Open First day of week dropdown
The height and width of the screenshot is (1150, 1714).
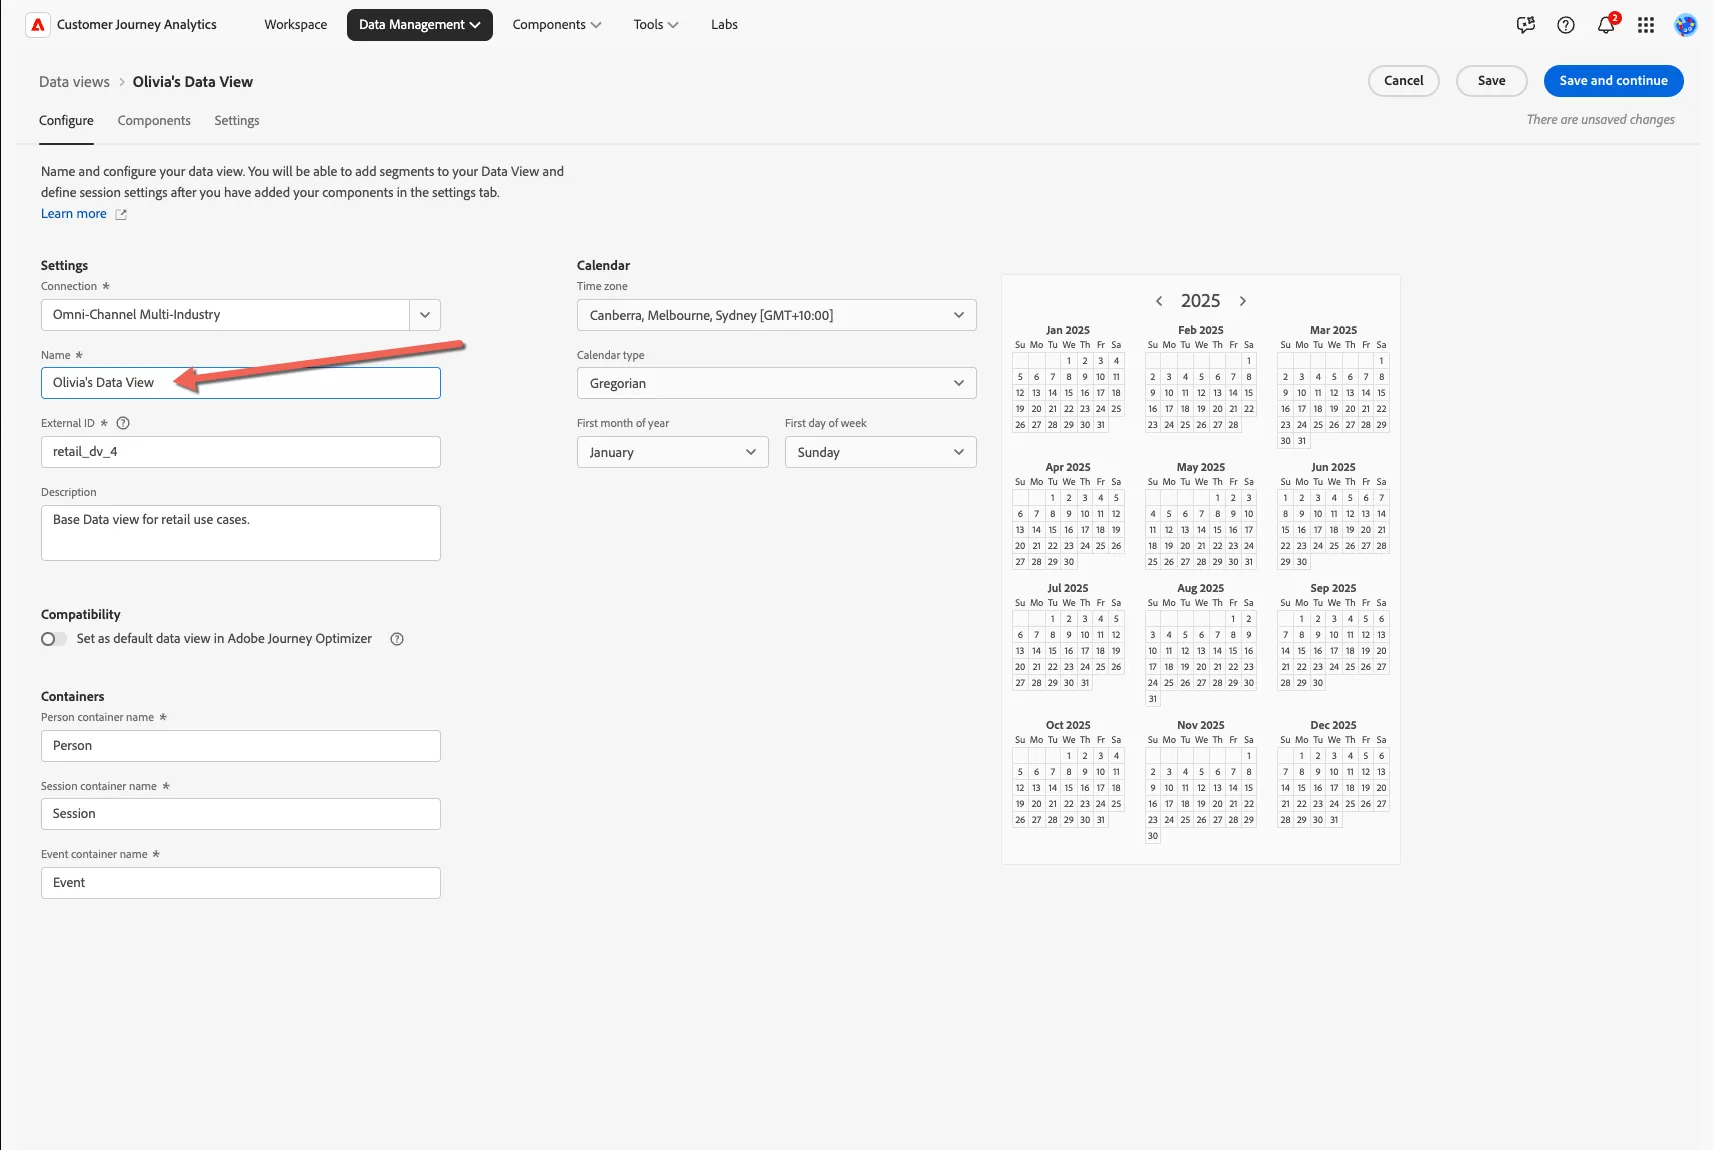(880, 452)
